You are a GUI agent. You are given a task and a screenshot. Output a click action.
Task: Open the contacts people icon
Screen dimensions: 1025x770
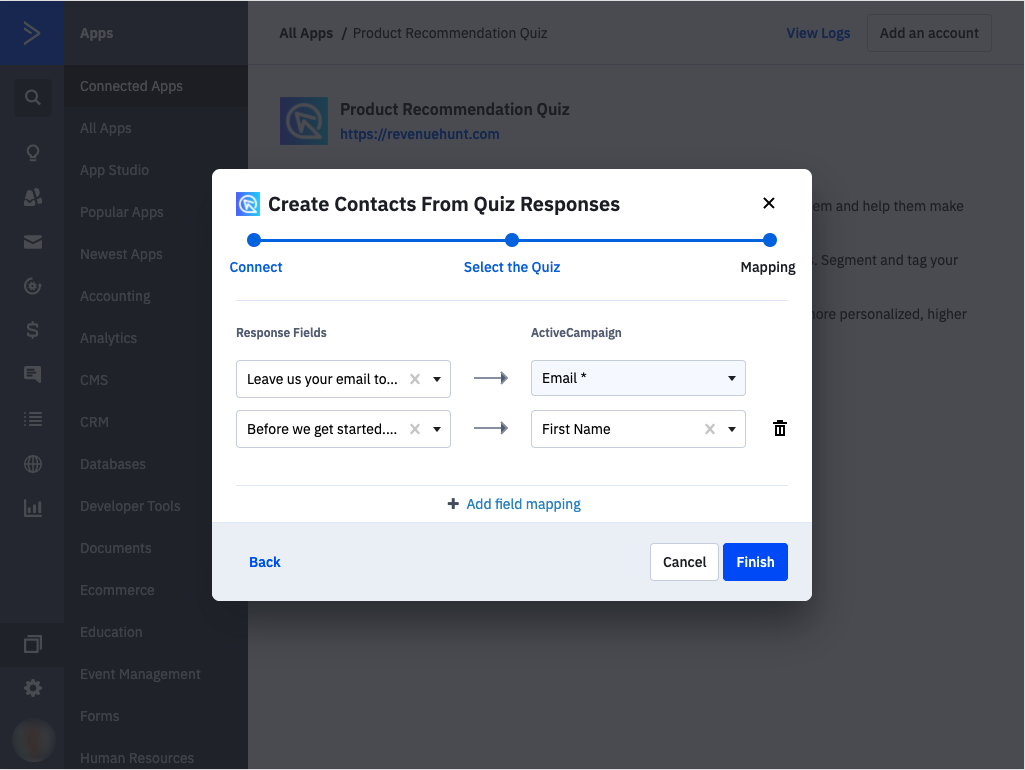pos(33,197)
